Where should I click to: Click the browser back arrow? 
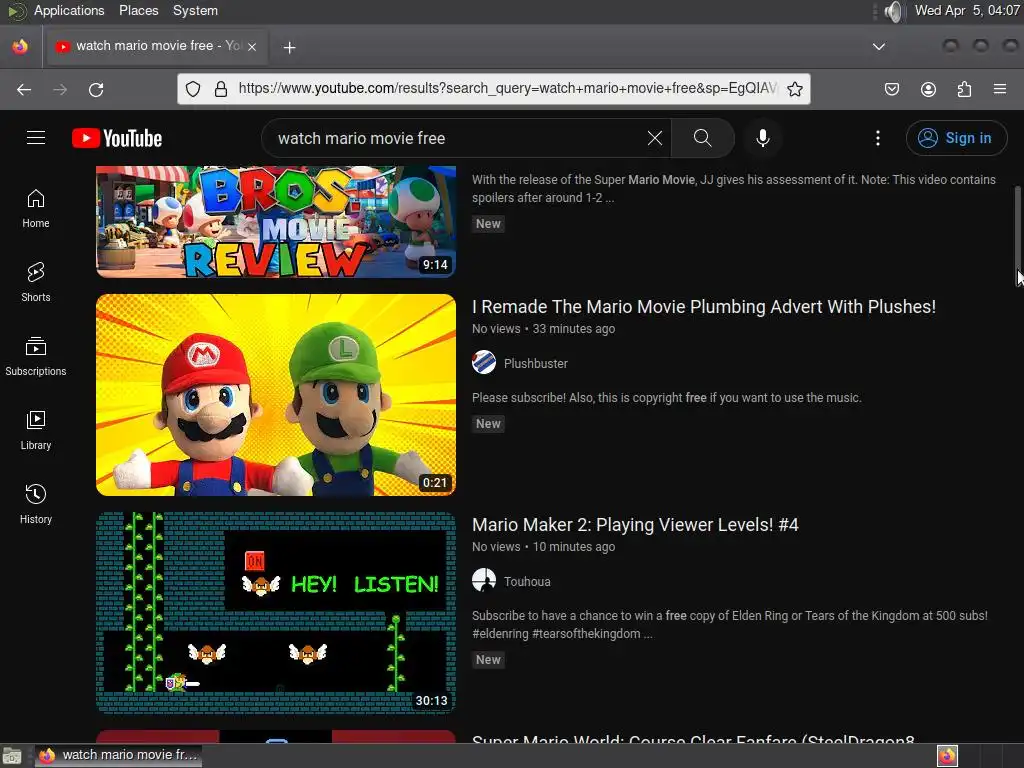point(24,89)
